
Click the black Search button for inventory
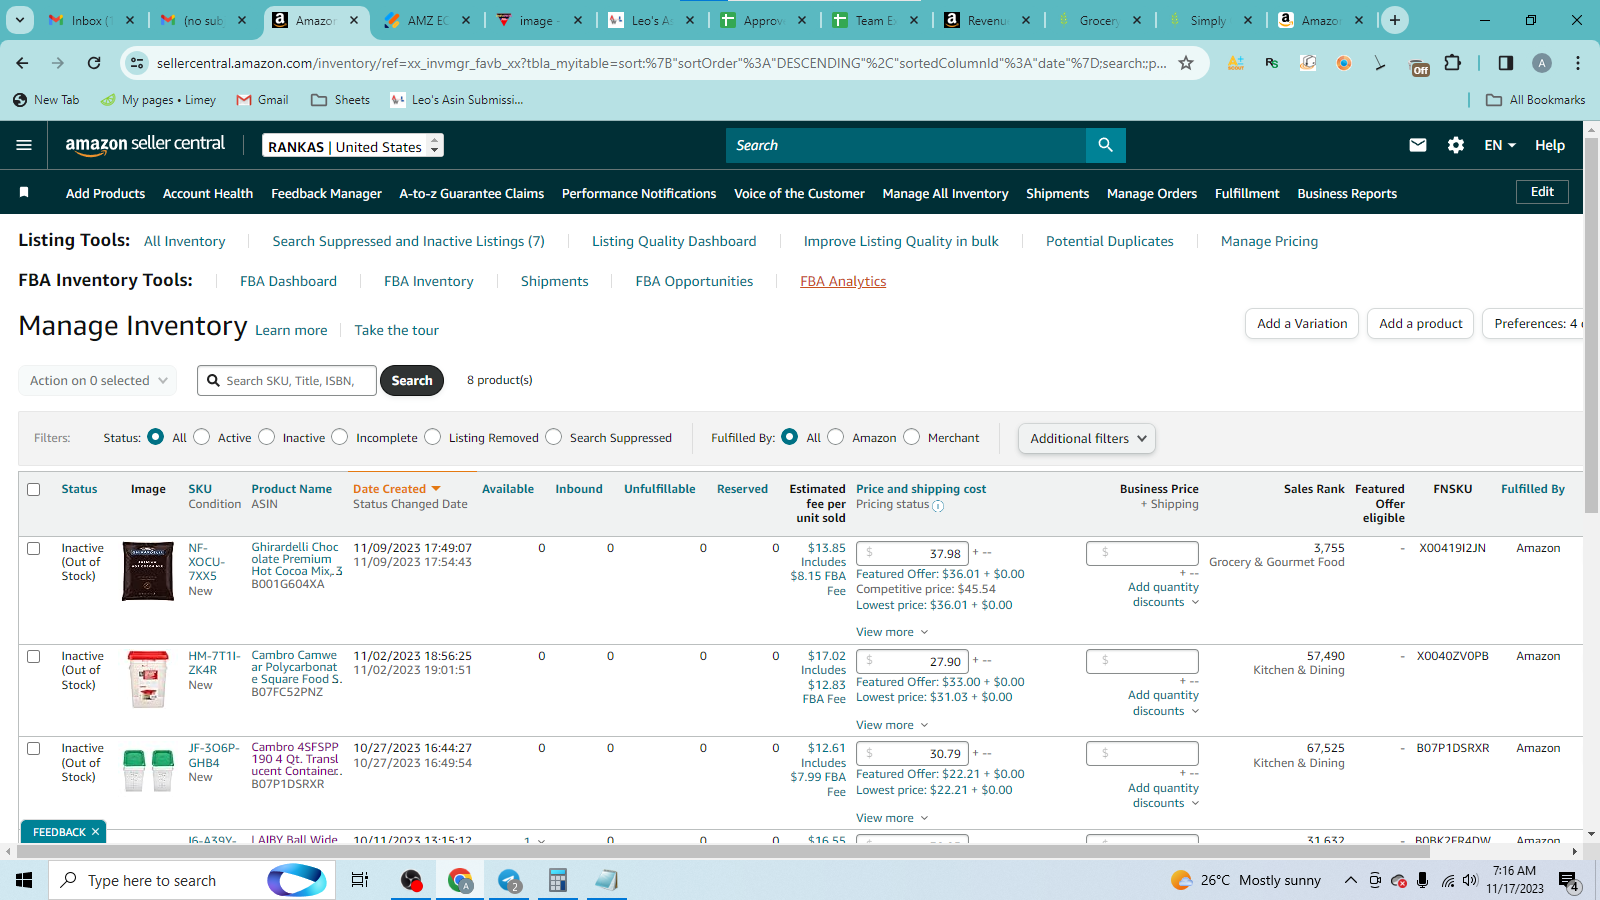(x=412, y=381)
